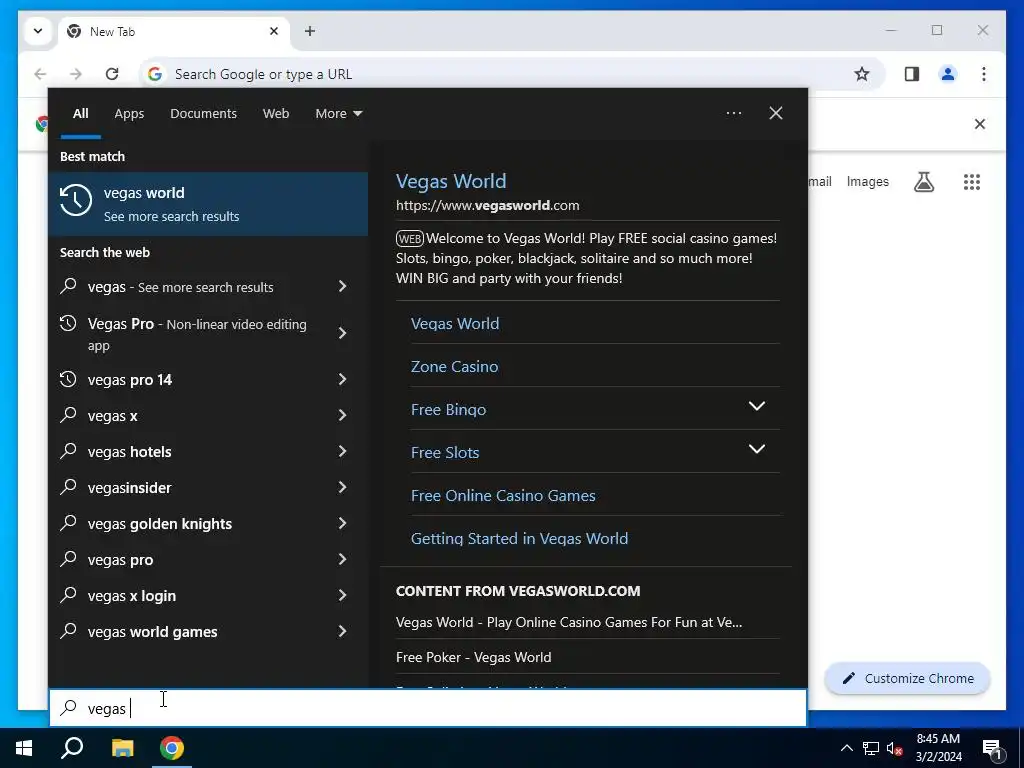Image resolution: width=1024 pixels, height=768 pixels.
Task: Open the Google apps grid
Action: click(972, 182)
